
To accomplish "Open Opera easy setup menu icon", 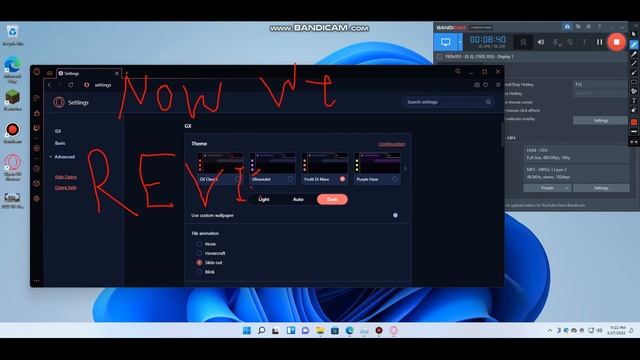I will coord(498,85).
